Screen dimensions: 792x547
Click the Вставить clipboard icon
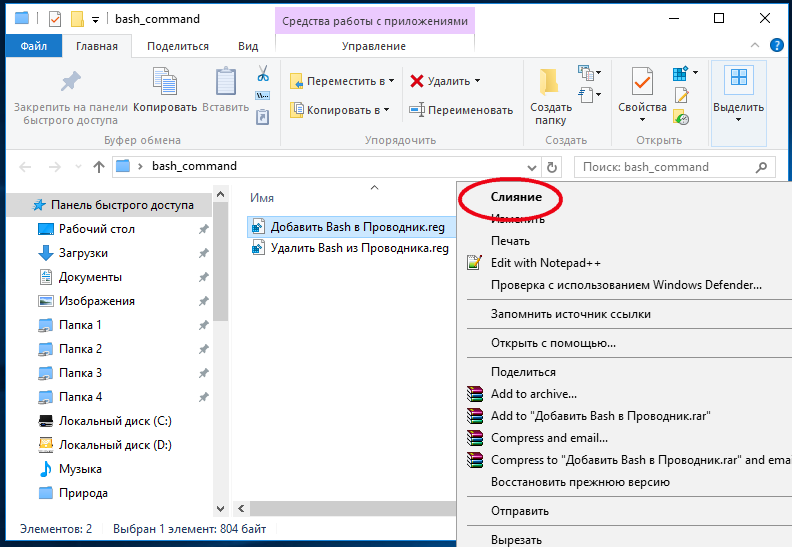[x=225, y=81]
